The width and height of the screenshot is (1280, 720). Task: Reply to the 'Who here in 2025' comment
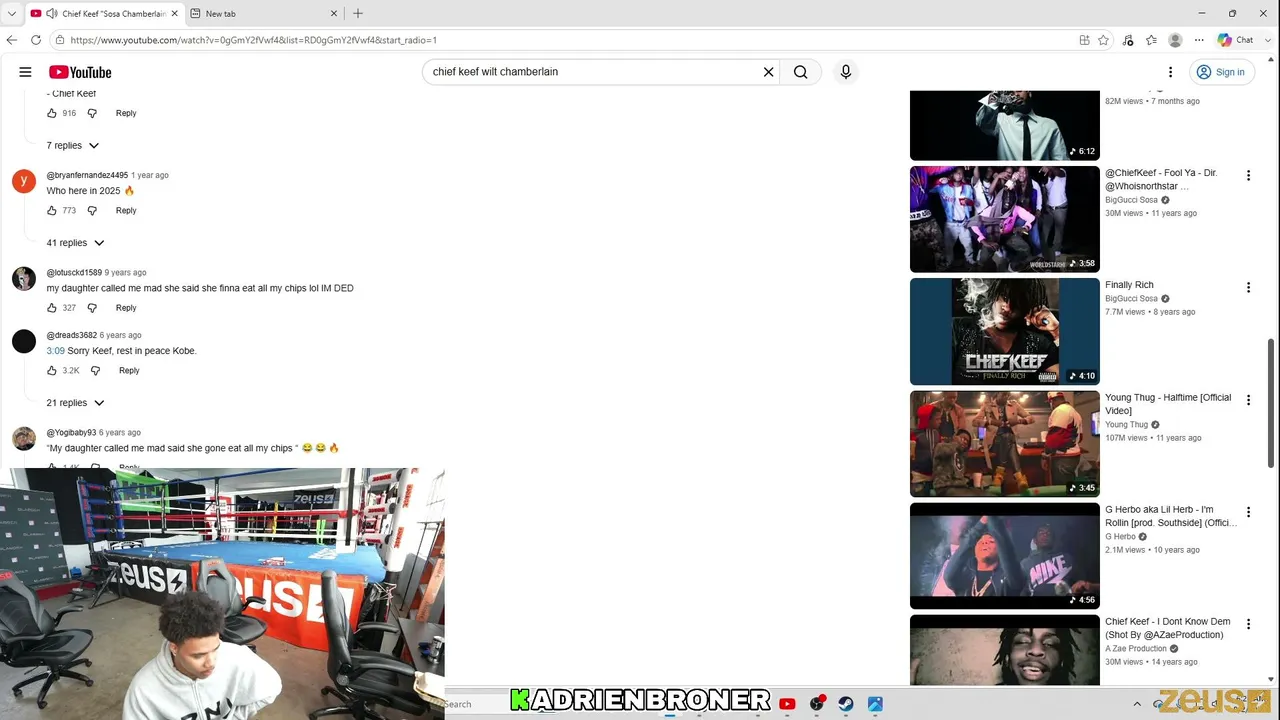126,210
